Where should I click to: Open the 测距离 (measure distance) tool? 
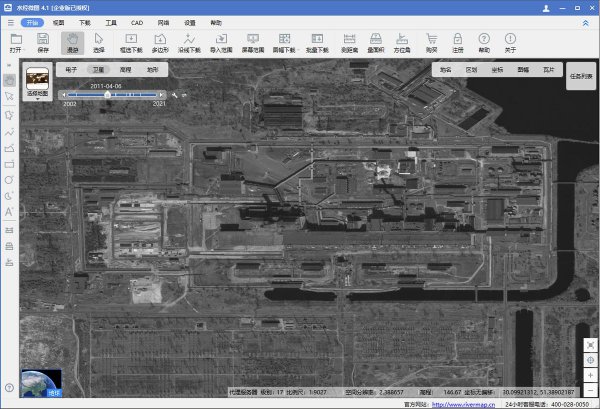tap(349, 41)
